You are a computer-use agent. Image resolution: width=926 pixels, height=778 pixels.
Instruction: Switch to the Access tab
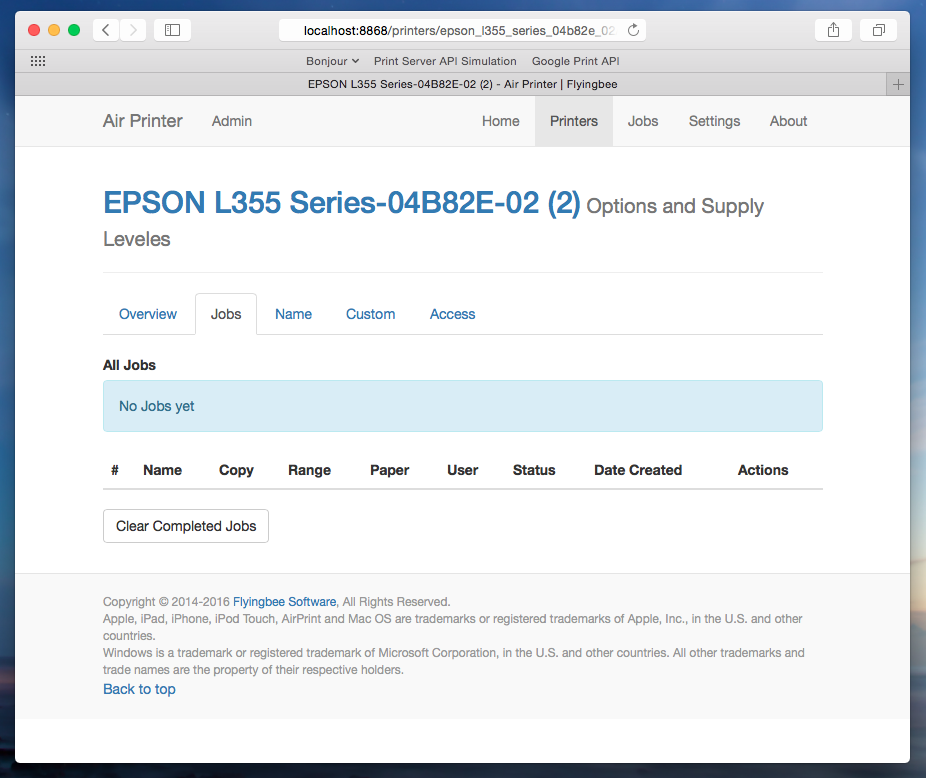pos(452,314)
